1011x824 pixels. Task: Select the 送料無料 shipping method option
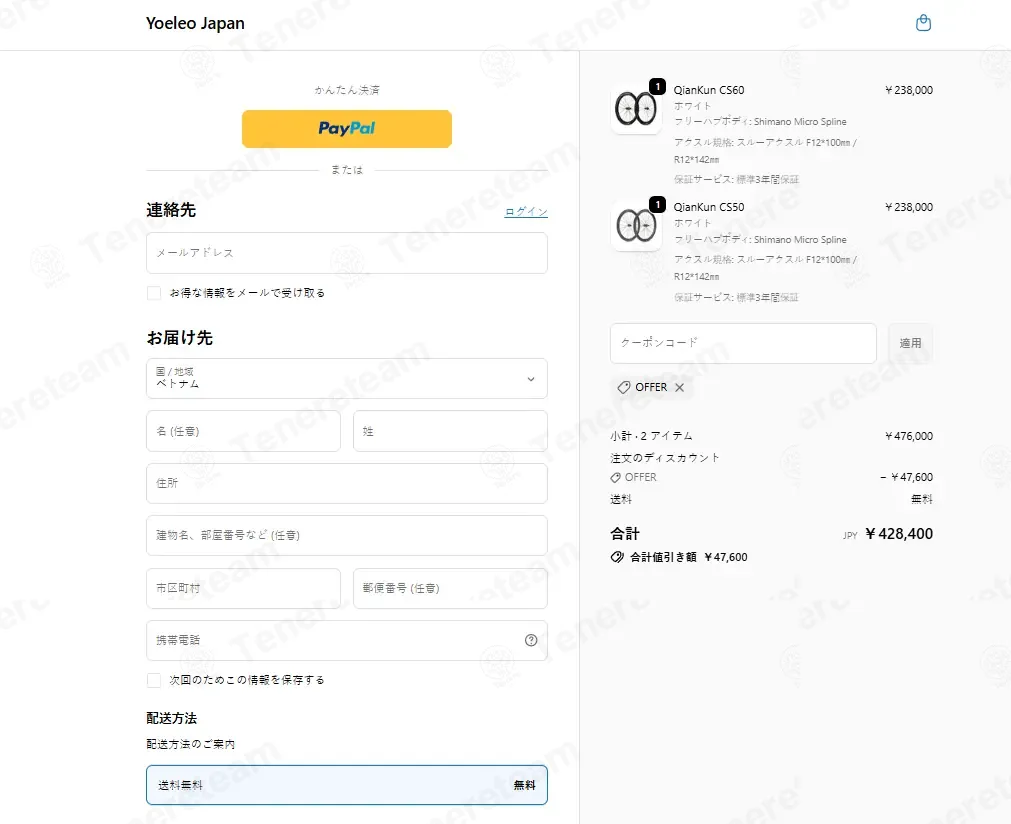pyautogui.click(x=347, y=785)
